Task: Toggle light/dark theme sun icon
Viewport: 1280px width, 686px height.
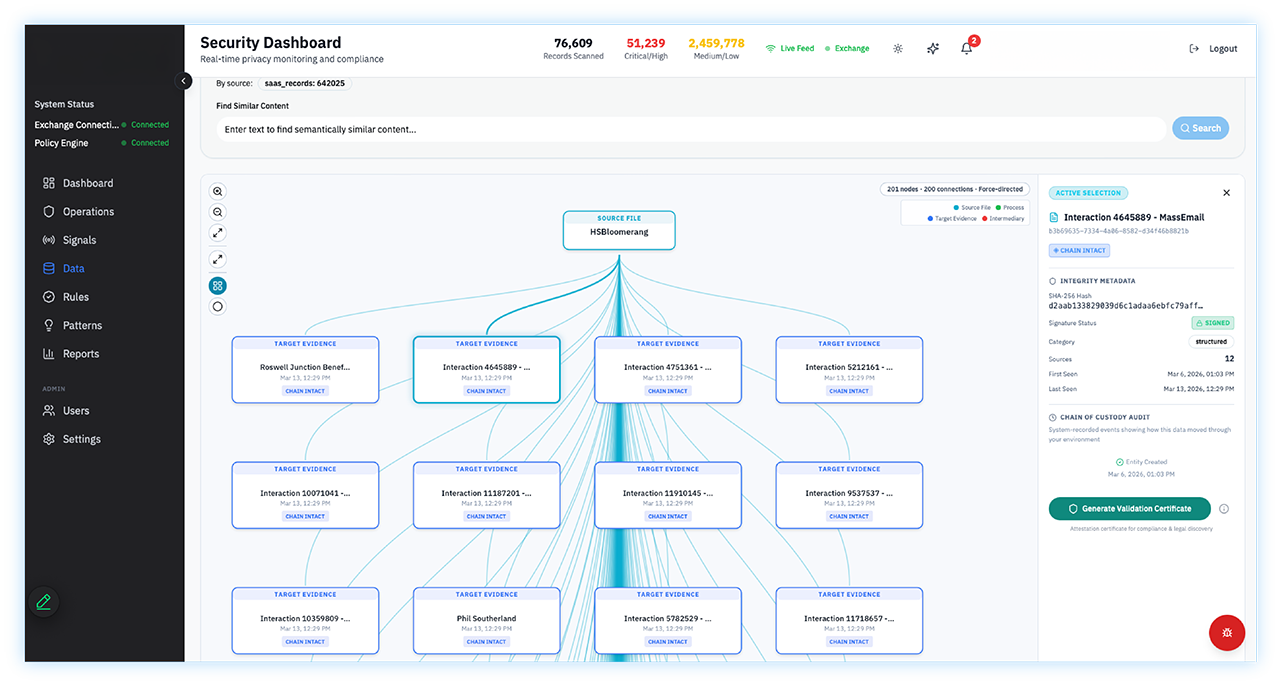Action: tap(898, 48)
